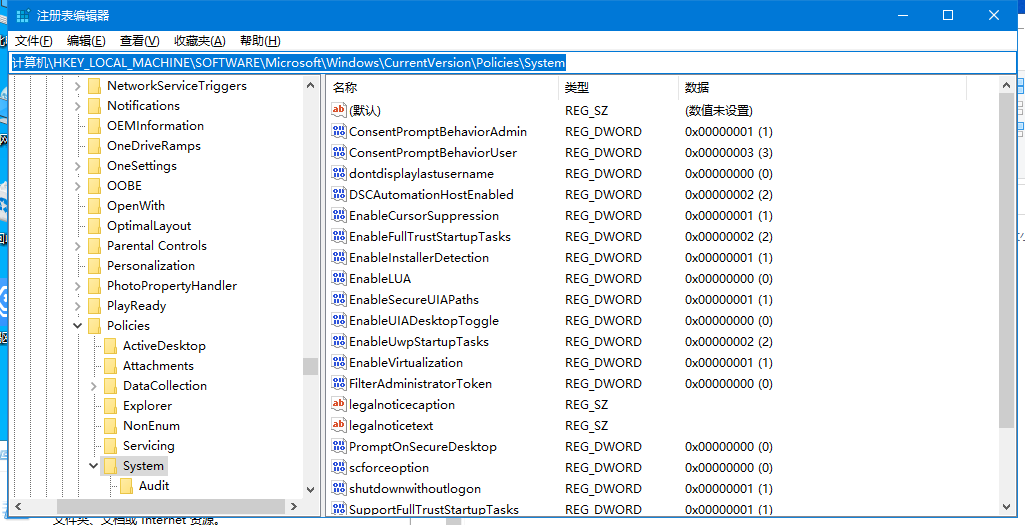1025x525 pixels.
Task: Click the PromptOnSecureDesktop value icon
Action: (x=339, y=447)
